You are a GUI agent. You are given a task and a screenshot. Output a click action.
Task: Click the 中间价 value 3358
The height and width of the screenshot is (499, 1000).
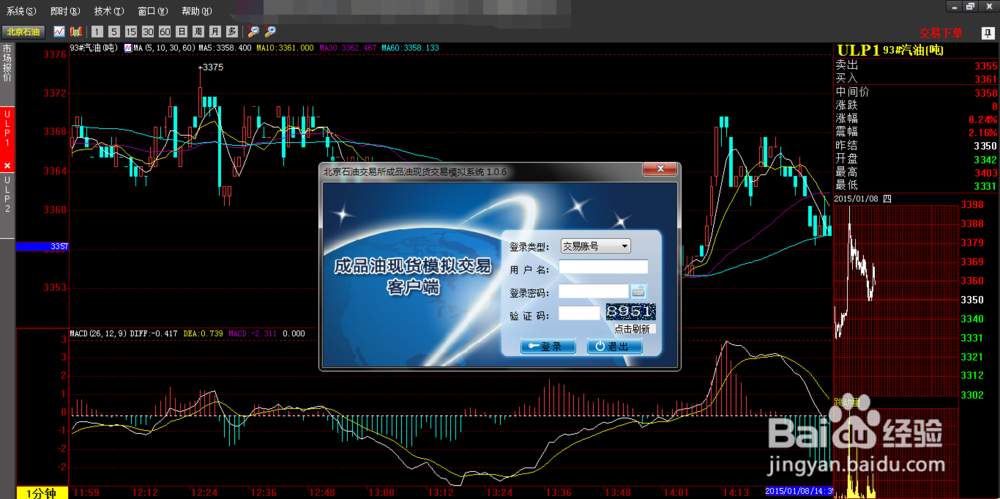(x=985, y=93)
